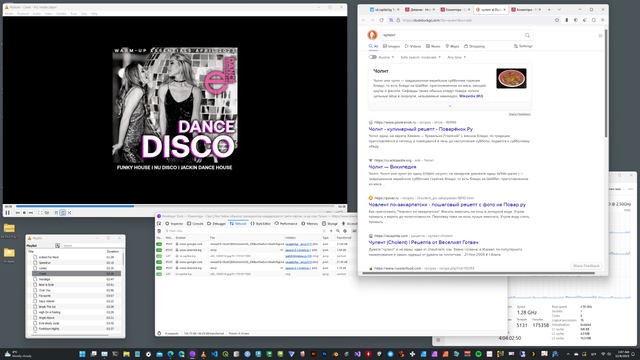Open the Поварёнок.Ру cholent recipe result
This screenshot has height=360, width=640.
click(x=420, y=129)
